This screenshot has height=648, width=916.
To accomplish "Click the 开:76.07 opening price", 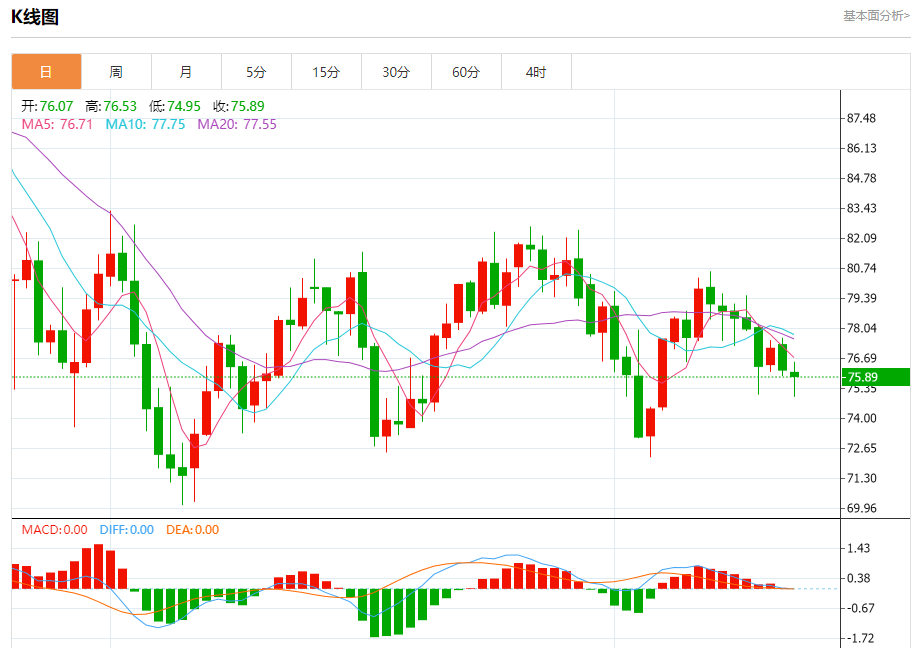I will (47, 106).
